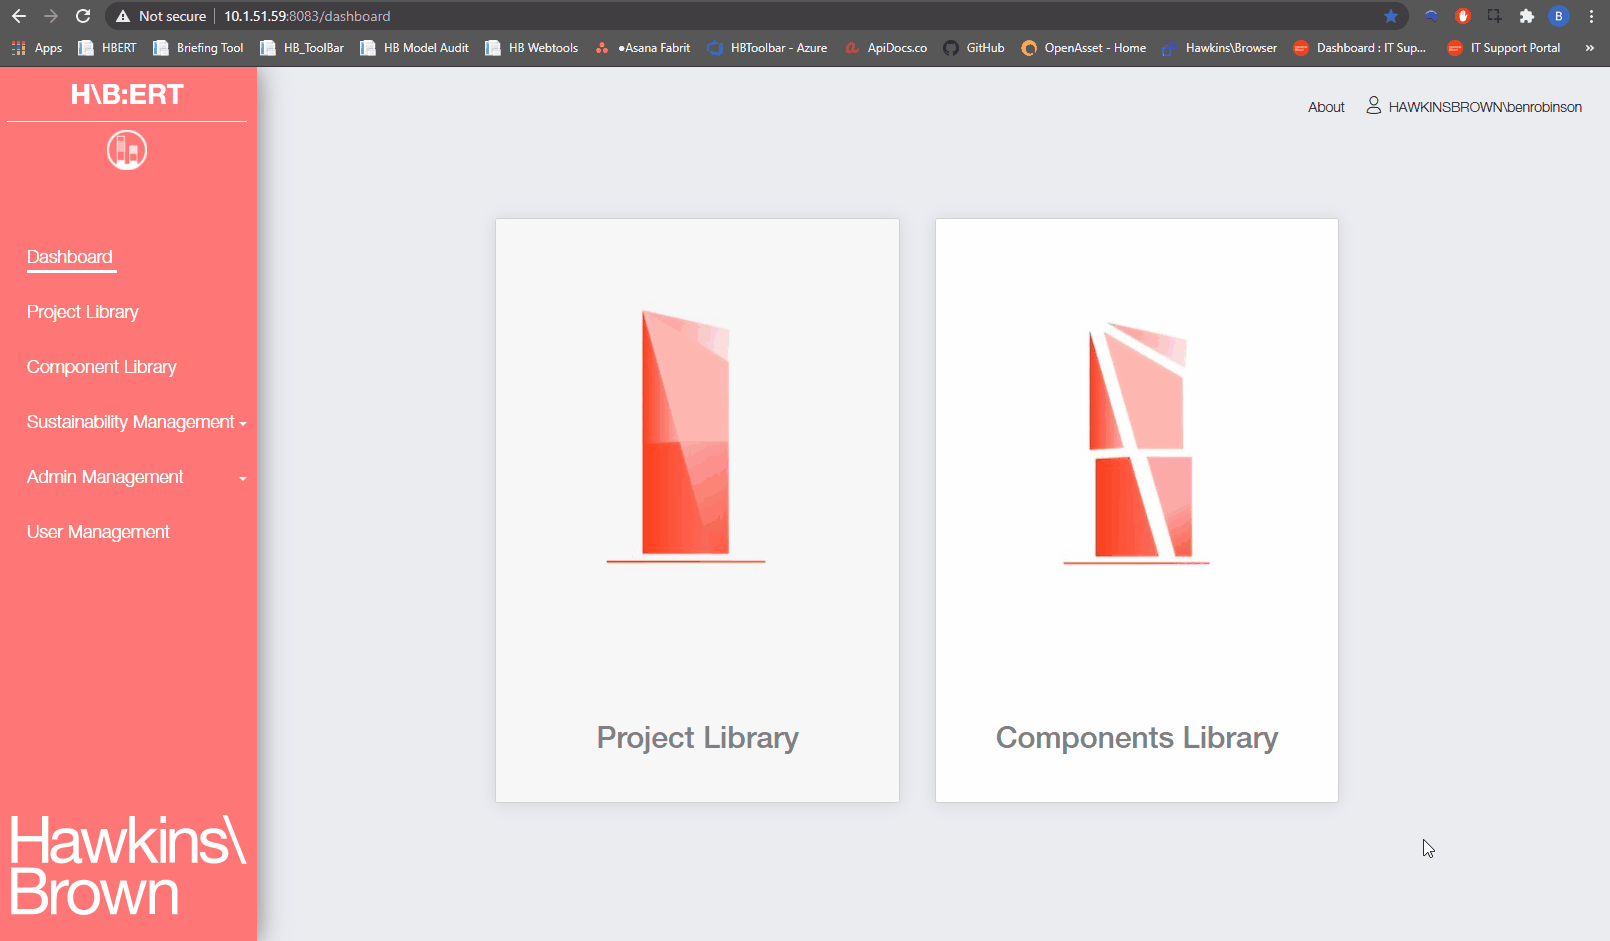1610x941 pixels.
Task: Open the ApiDocs.co bookmark
Action: click(886, 48)
